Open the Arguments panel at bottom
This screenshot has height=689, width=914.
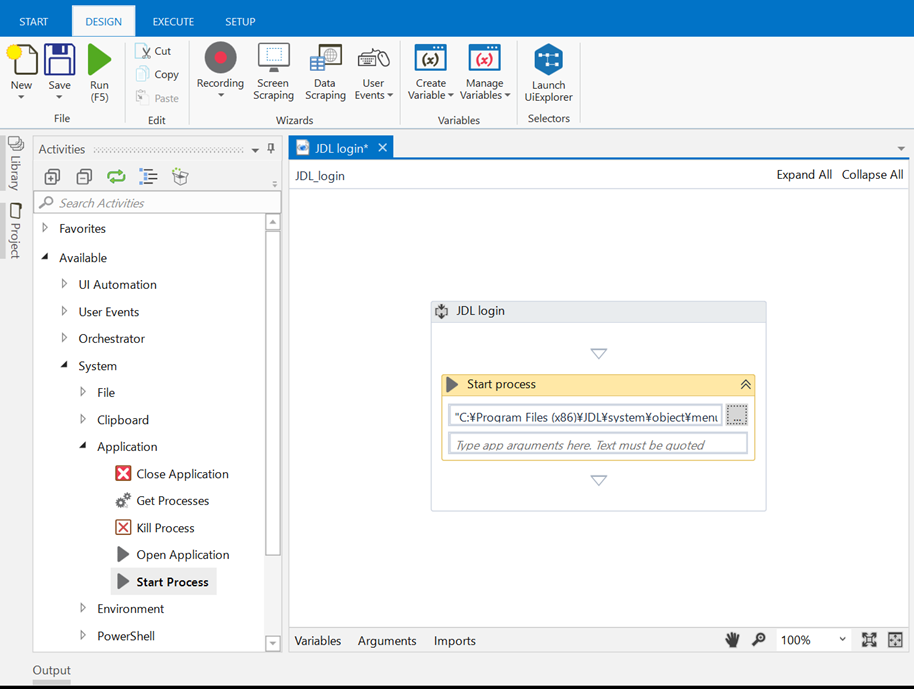pyautogui.click(x=387, y=641)
